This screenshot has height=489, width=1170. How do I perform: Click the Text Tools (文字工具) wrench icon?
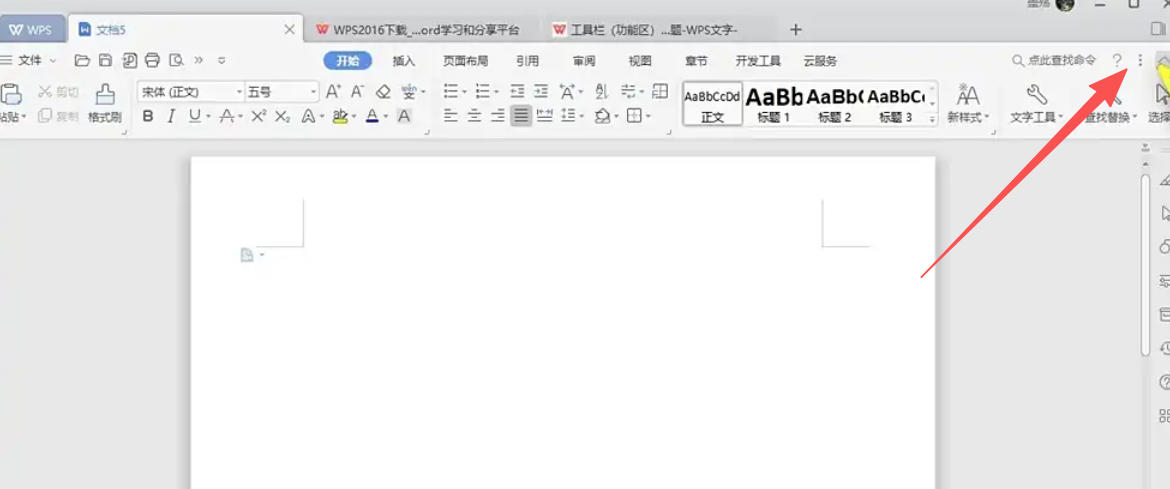[x=1036, y=95]
